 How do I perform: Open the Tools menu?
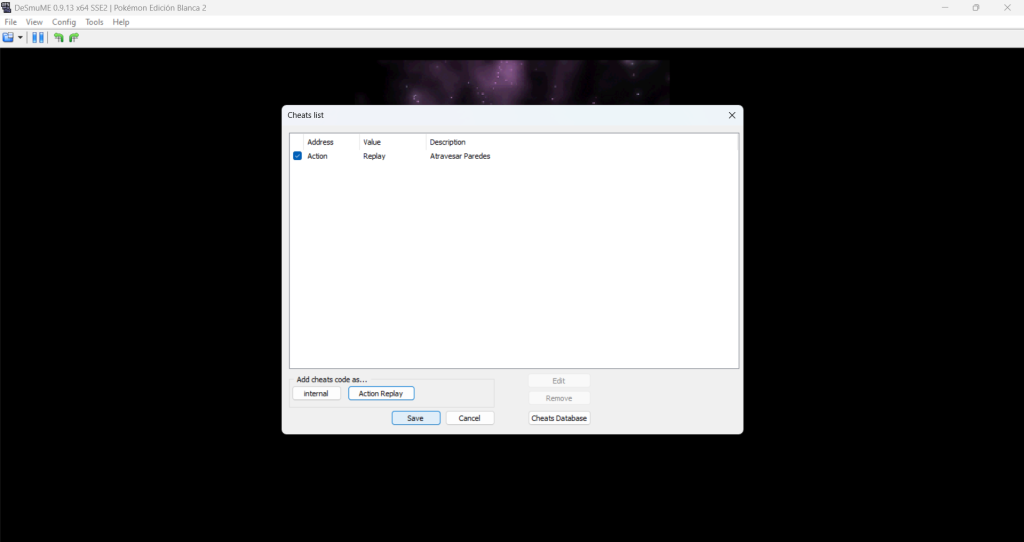pos(94,22)
